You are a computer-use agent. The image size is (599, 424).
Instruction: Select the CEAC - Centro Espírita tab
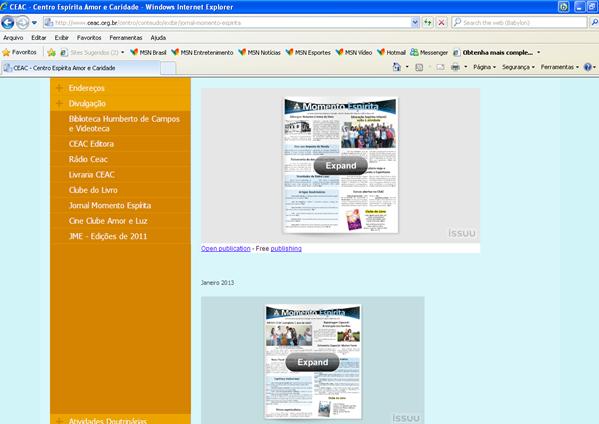[x=80, y=68]
